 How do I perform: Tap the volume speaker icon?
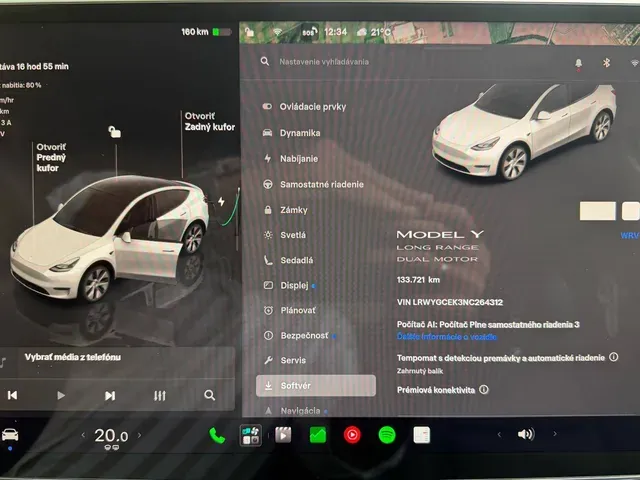point(526,434)
